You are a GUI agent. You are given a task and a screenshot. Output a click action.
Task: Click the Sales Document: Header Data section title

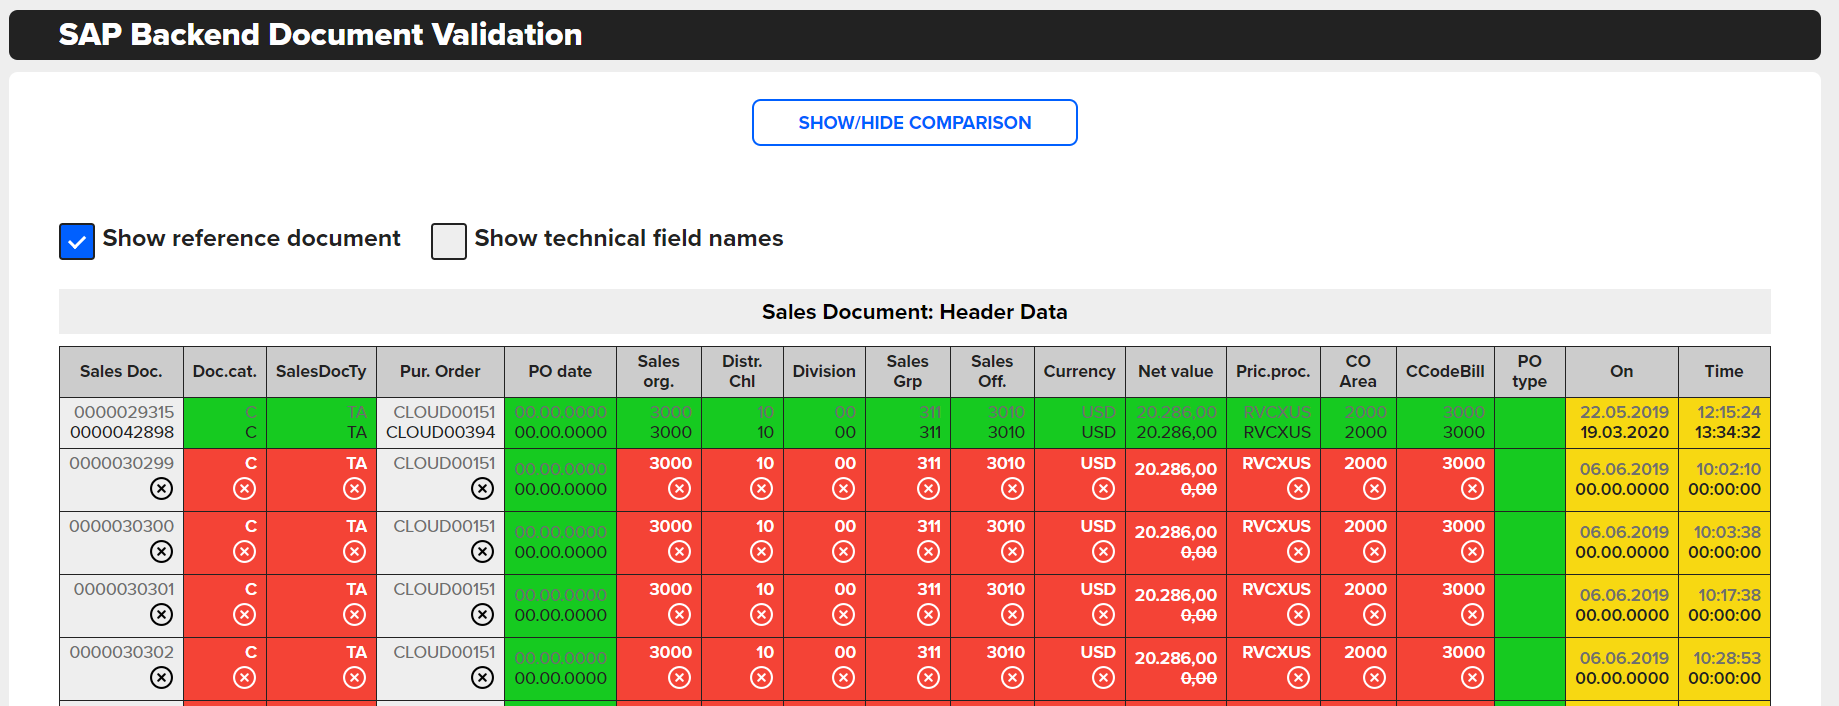(914, 312)
